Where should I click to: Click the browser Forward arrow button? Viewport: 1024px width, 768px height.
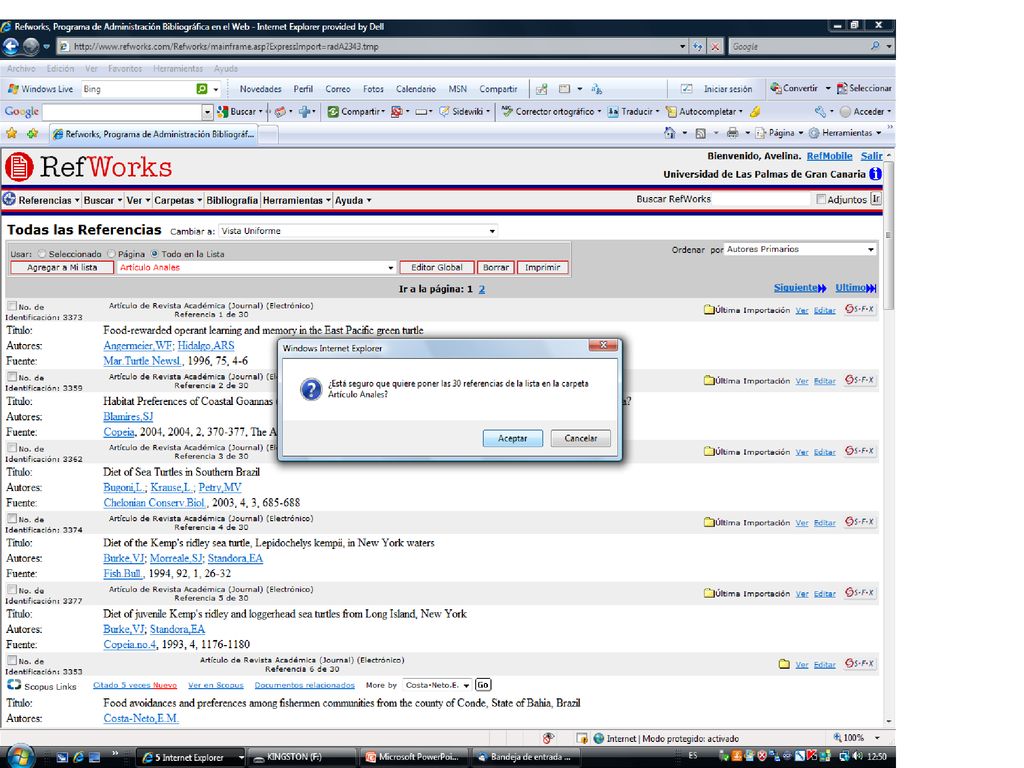[x=31, y=46]
